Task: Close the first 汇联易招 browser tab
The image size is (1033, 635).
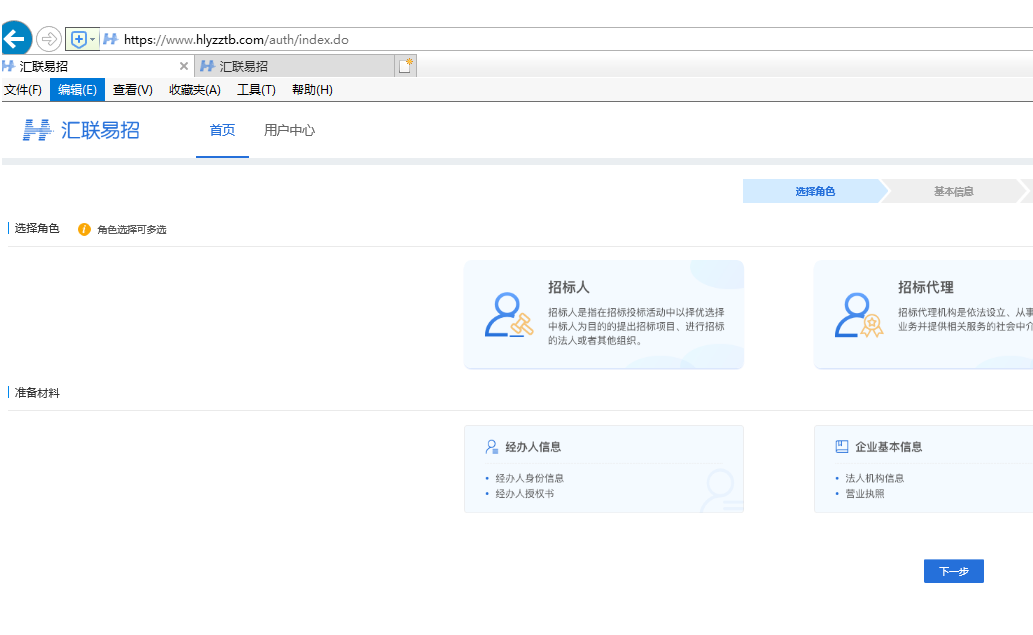Action: (x=183, y=66)
